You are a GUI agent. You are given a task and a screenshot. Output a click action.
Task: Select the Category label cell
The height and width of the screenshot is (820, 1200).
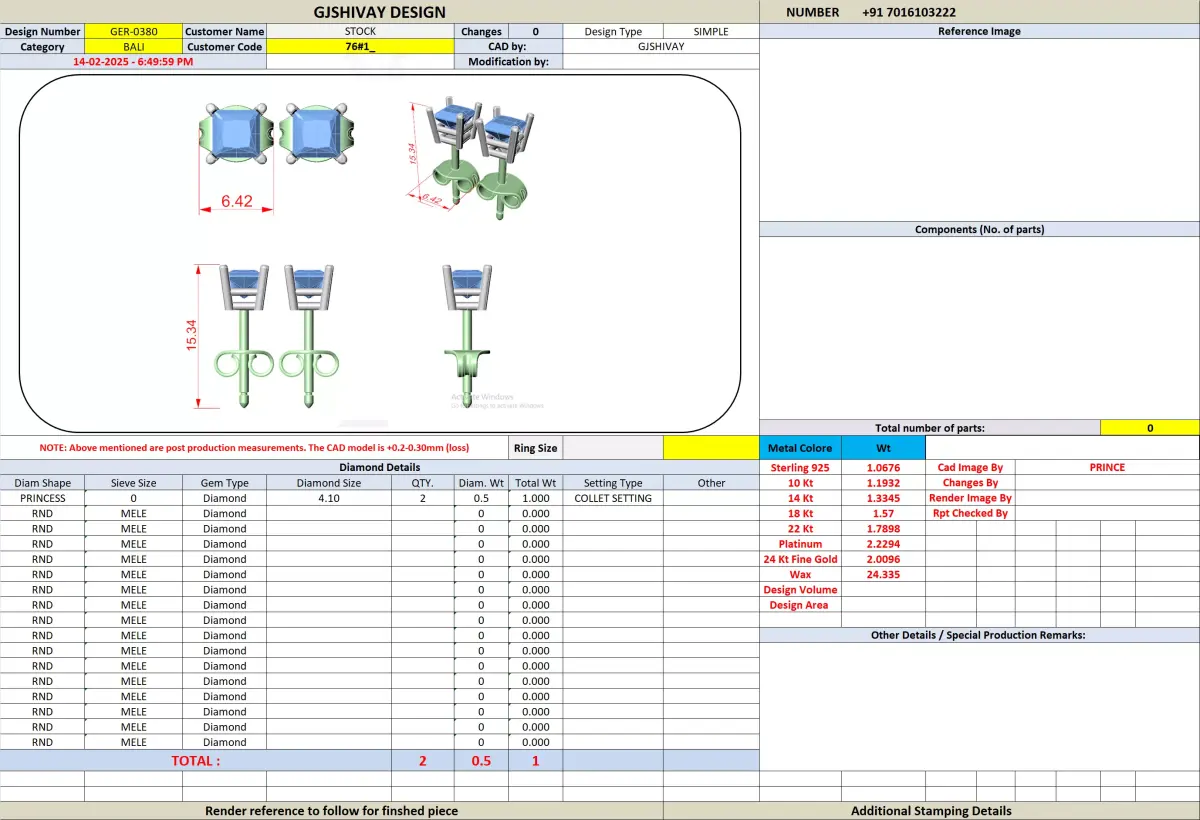tap(43, 47)
